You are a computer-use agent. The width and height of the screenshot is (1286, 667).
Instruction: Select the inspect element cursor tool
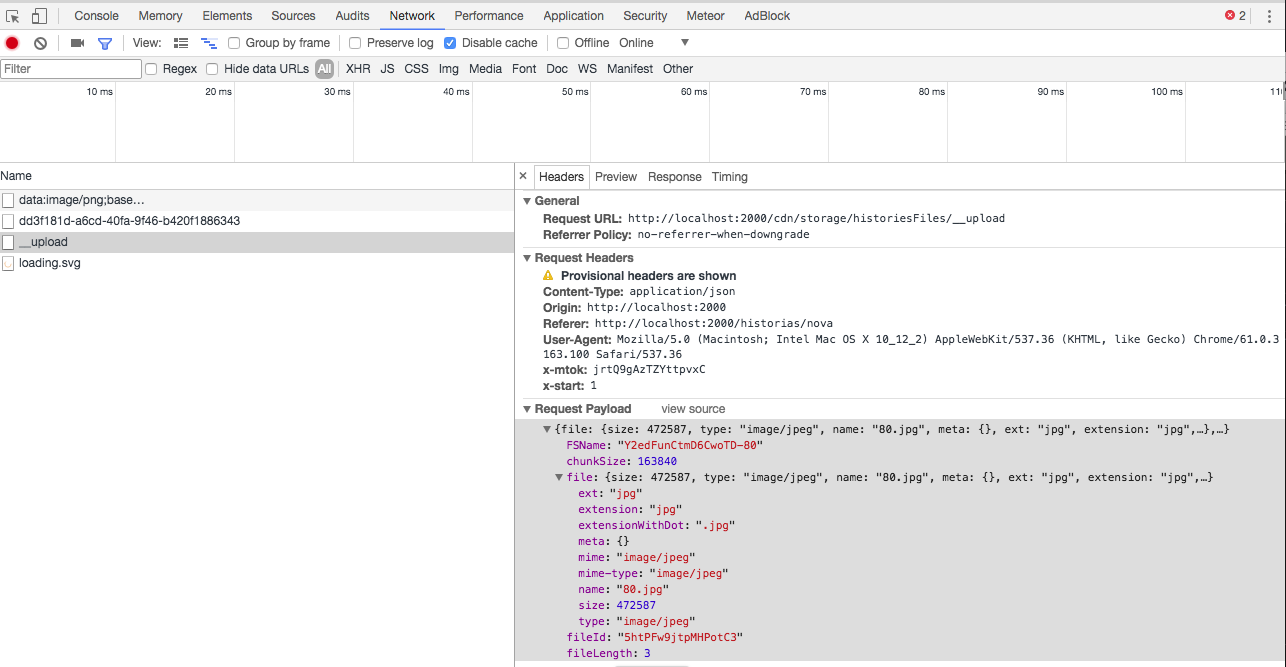click(13, 16)
